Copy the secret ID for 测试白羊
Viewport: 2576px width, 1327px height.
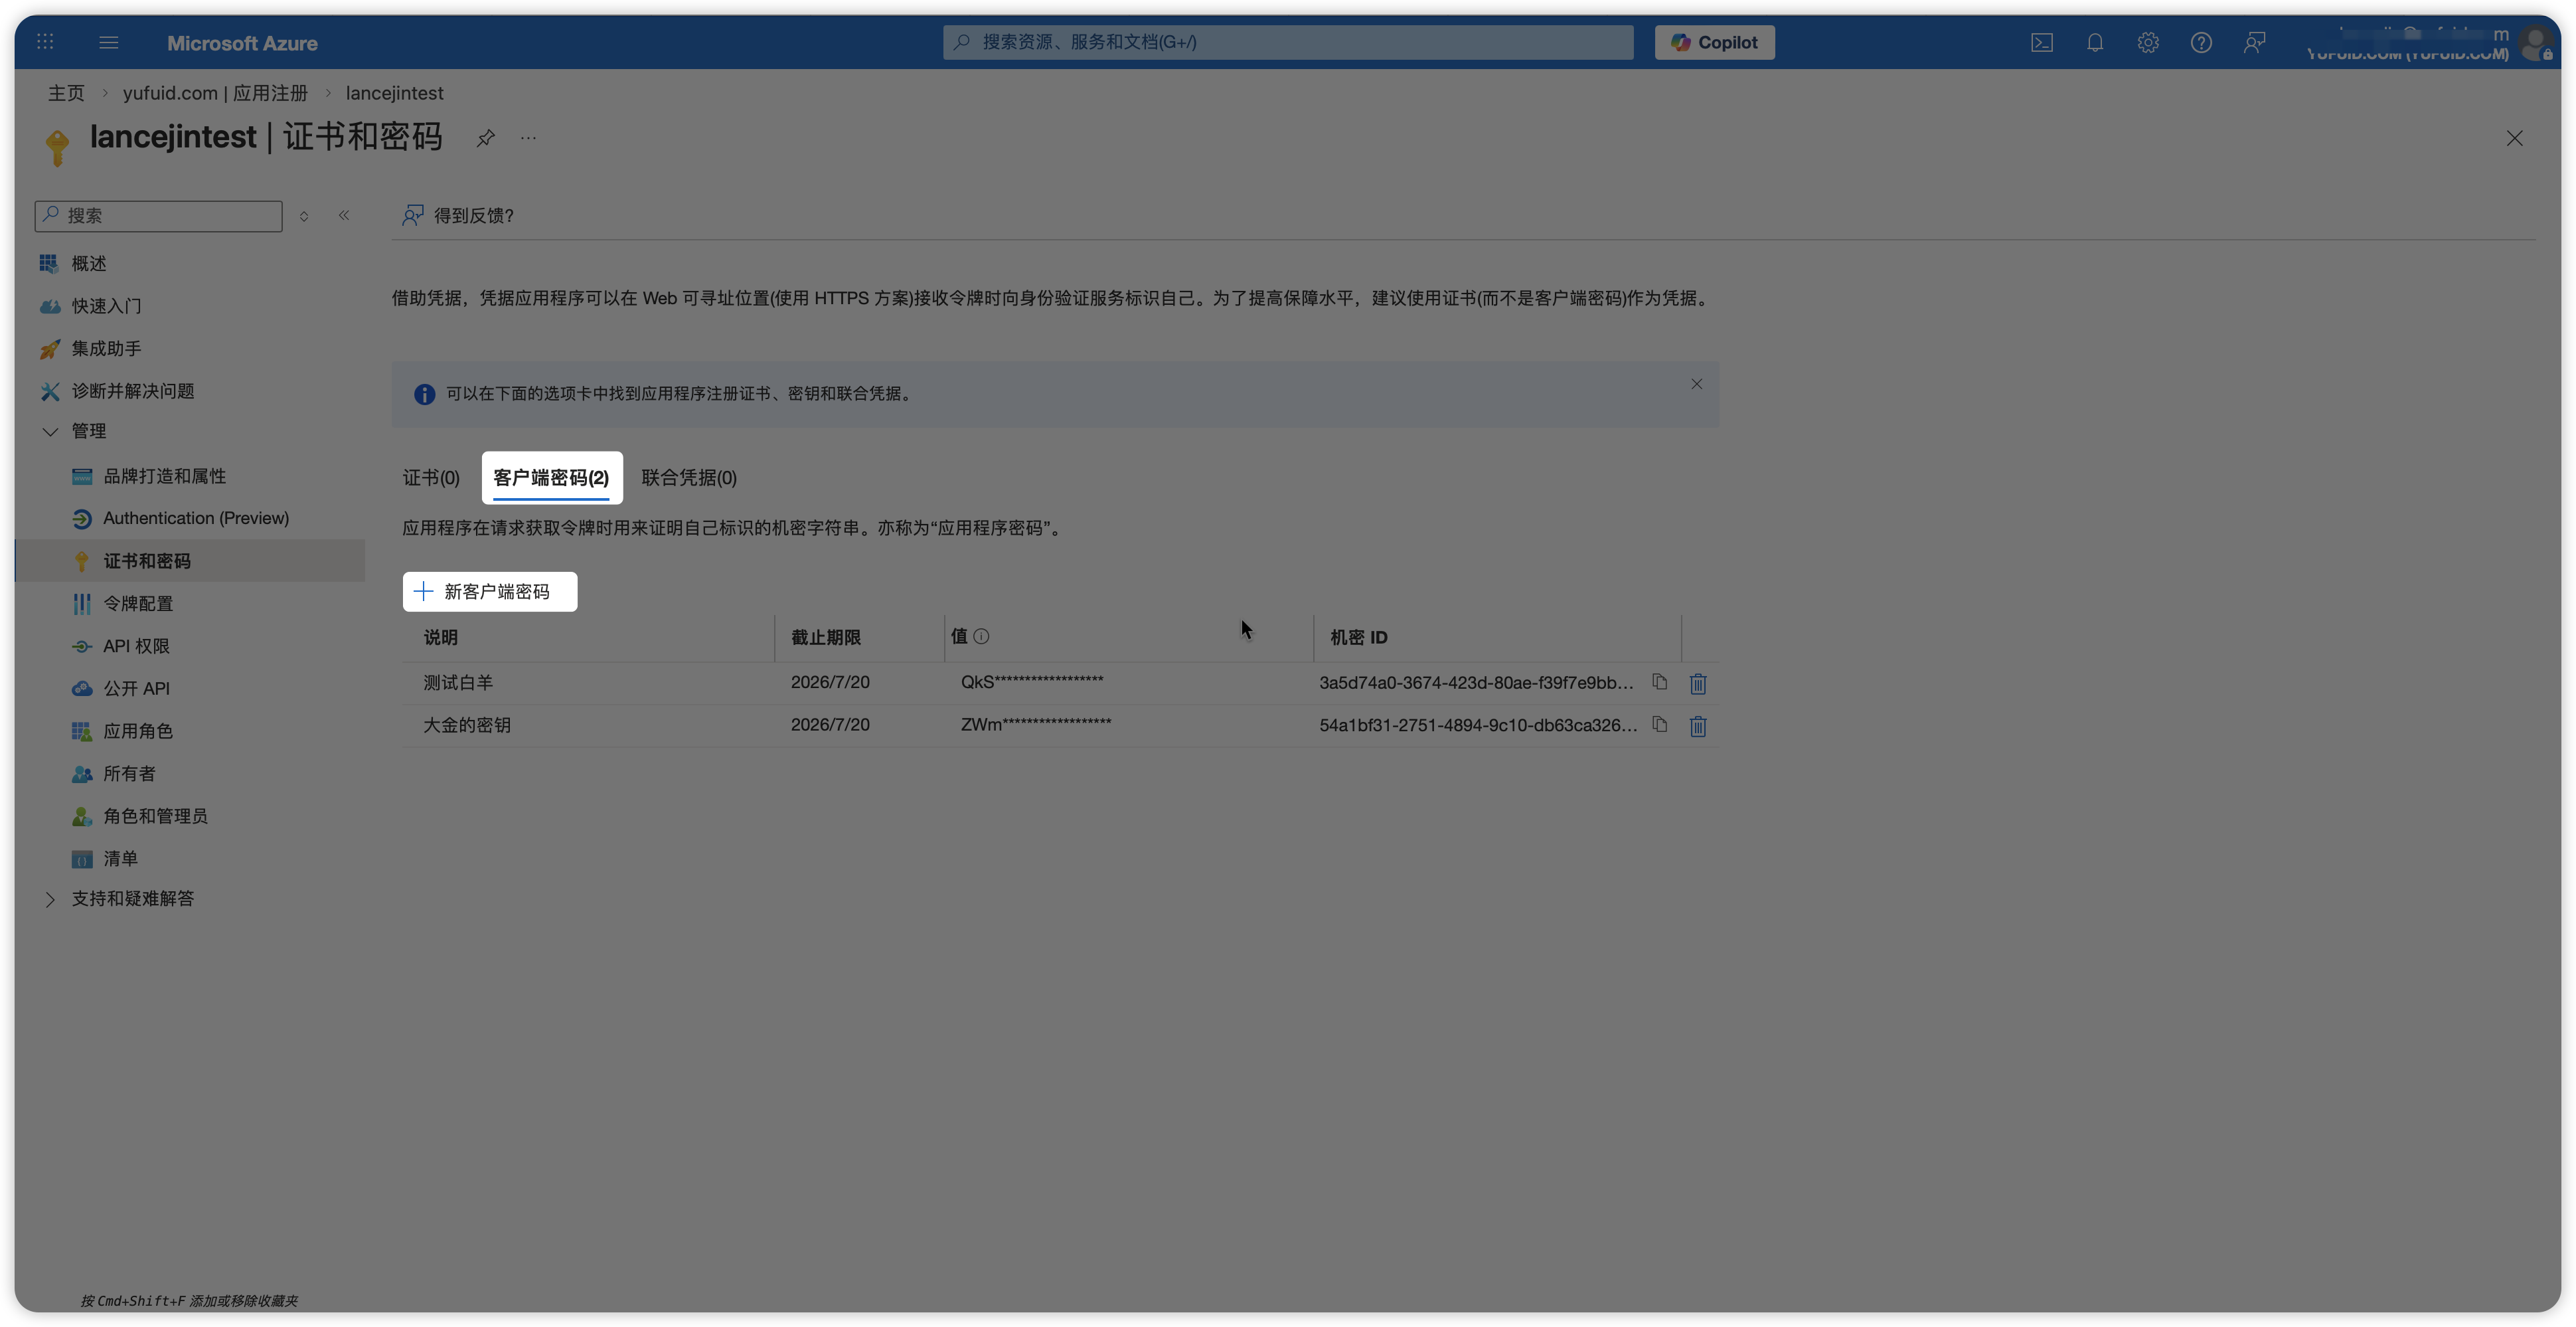[1659, 682]
